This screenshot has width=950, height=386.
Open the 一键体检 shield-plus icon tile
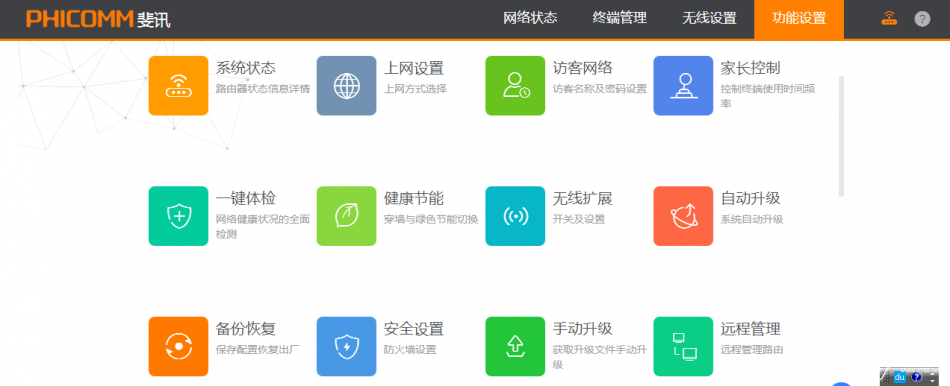[x=178, y=216]
